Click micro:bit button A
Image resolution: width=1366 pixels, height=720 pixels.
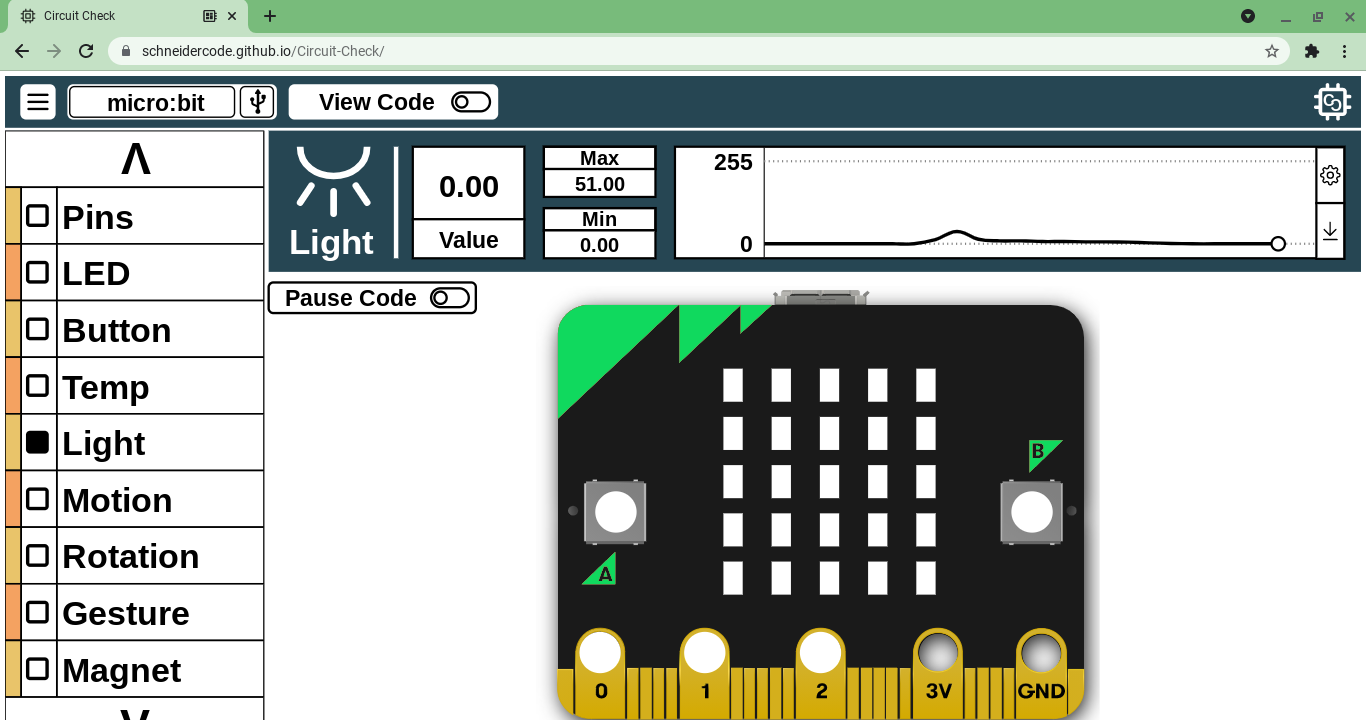615,512
